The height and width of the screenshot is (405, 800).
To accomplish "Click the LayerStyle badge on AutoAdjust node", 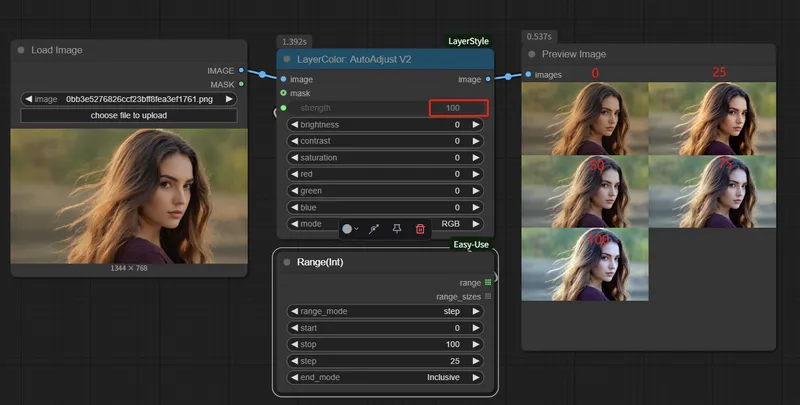I will pos(467,42).
